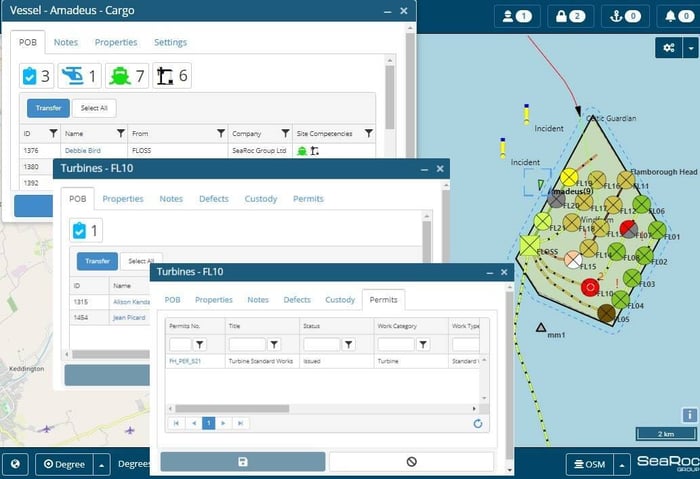The height and width of the screenshot is (479, 700).
Task: Click the anchor count icon in top bar
Action: pos(625,17)
